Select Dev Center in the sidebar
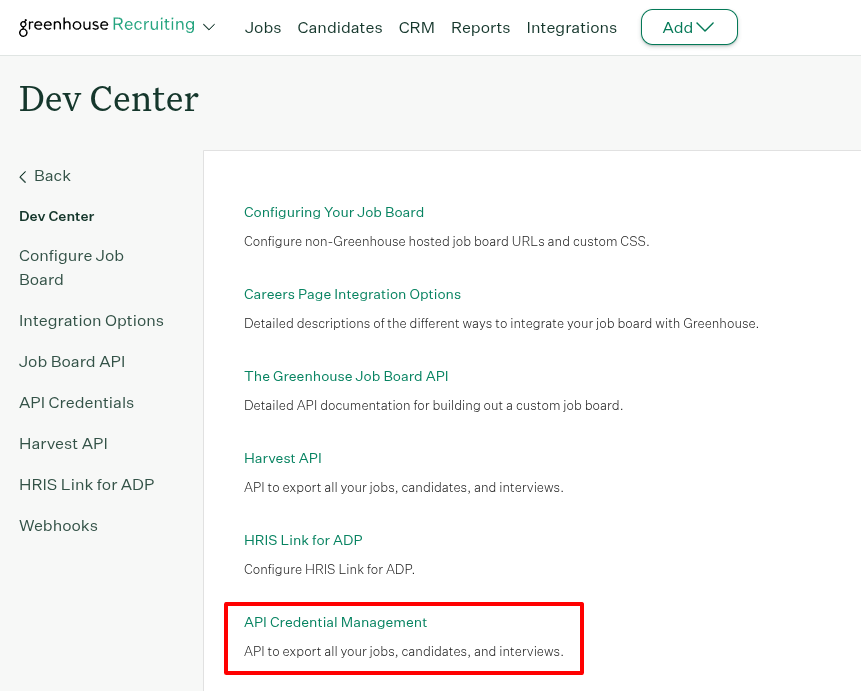This screenshot has width=861, height=691. tap(57, 216)
